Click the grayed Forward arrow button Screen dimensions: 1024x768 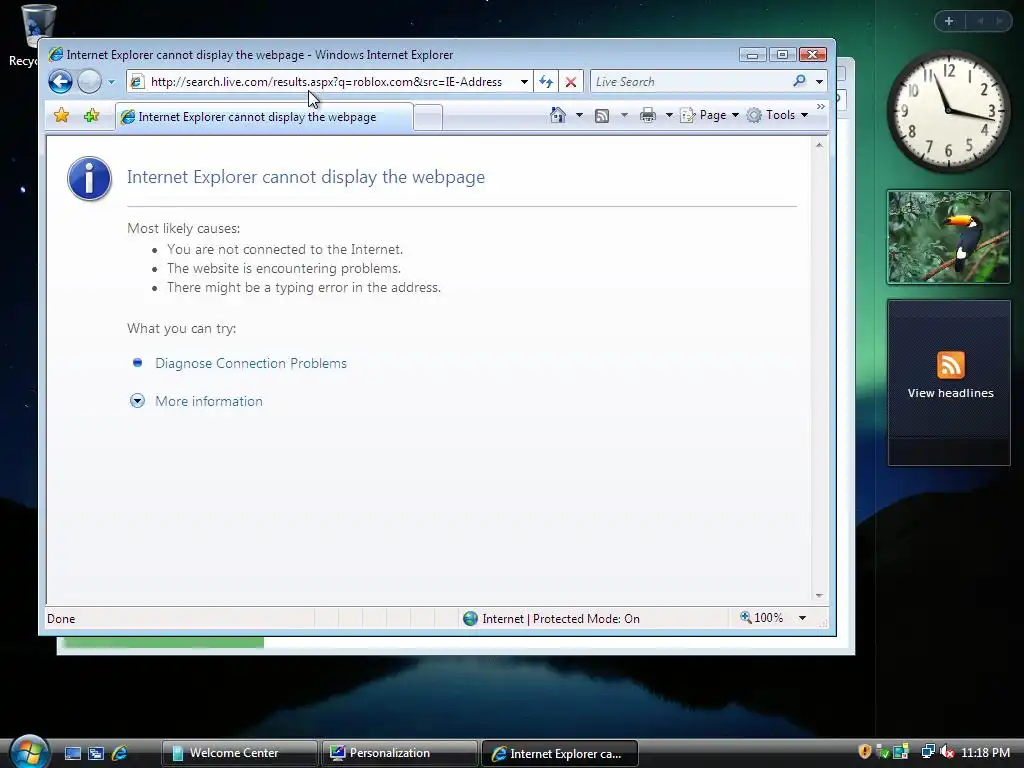pos(89,82)
